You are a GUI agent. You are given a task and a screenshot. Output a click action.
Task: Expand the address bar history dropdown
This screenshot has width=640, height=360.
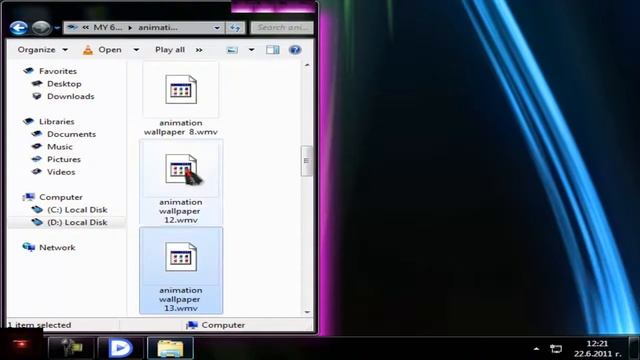pyautogui.click(x=217, y=28)
